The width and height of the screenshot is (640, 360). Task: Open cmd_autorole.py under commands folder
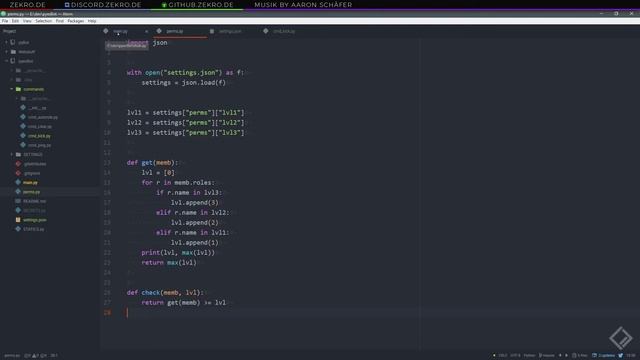pyautogui.click(x=43, y=117)
